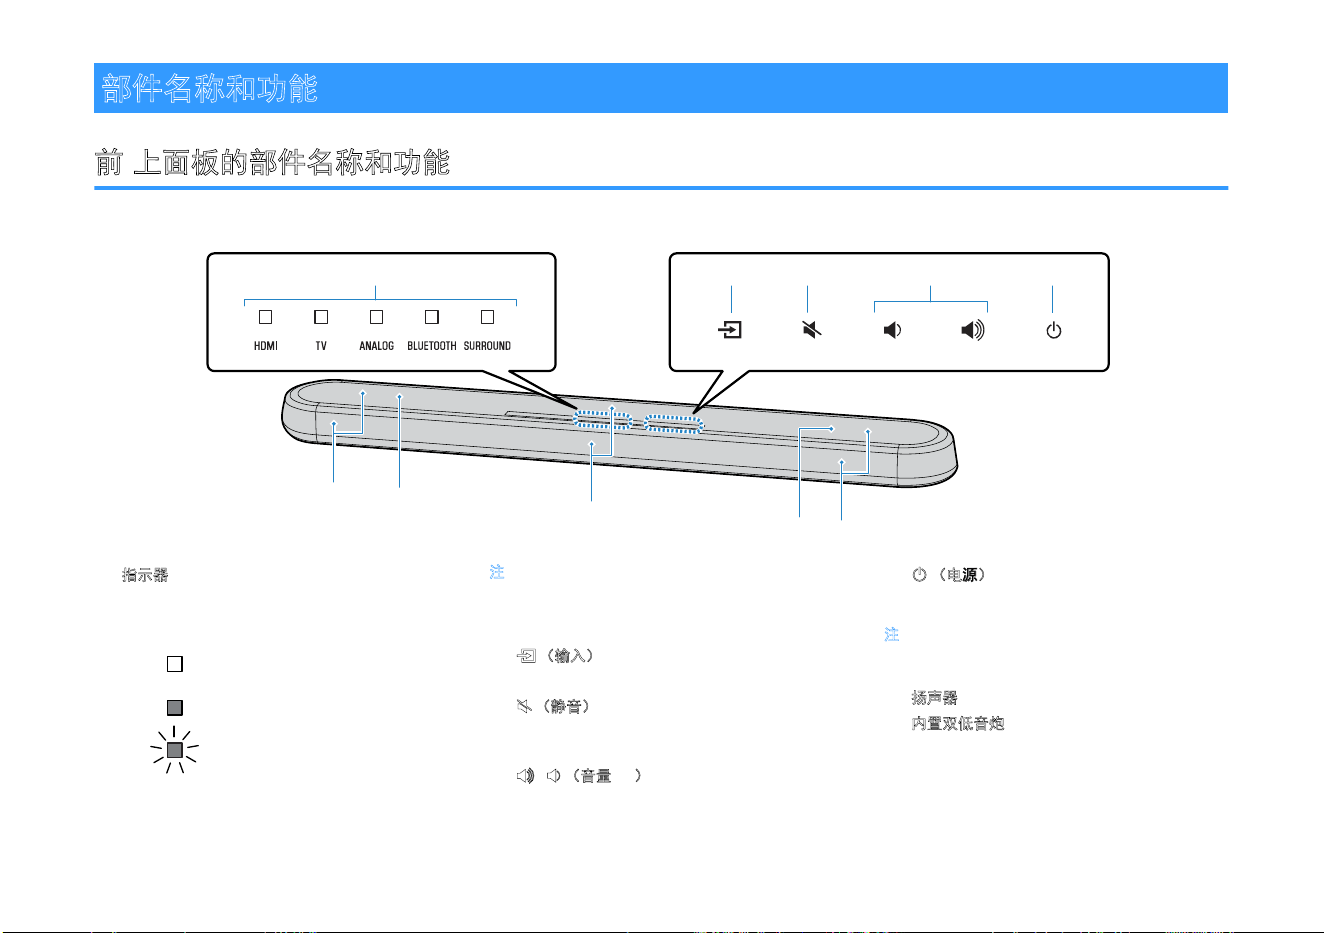The image size is (1324, 933).
Task: Click the flashing indicator legend symbol
Action: [175, 750]
